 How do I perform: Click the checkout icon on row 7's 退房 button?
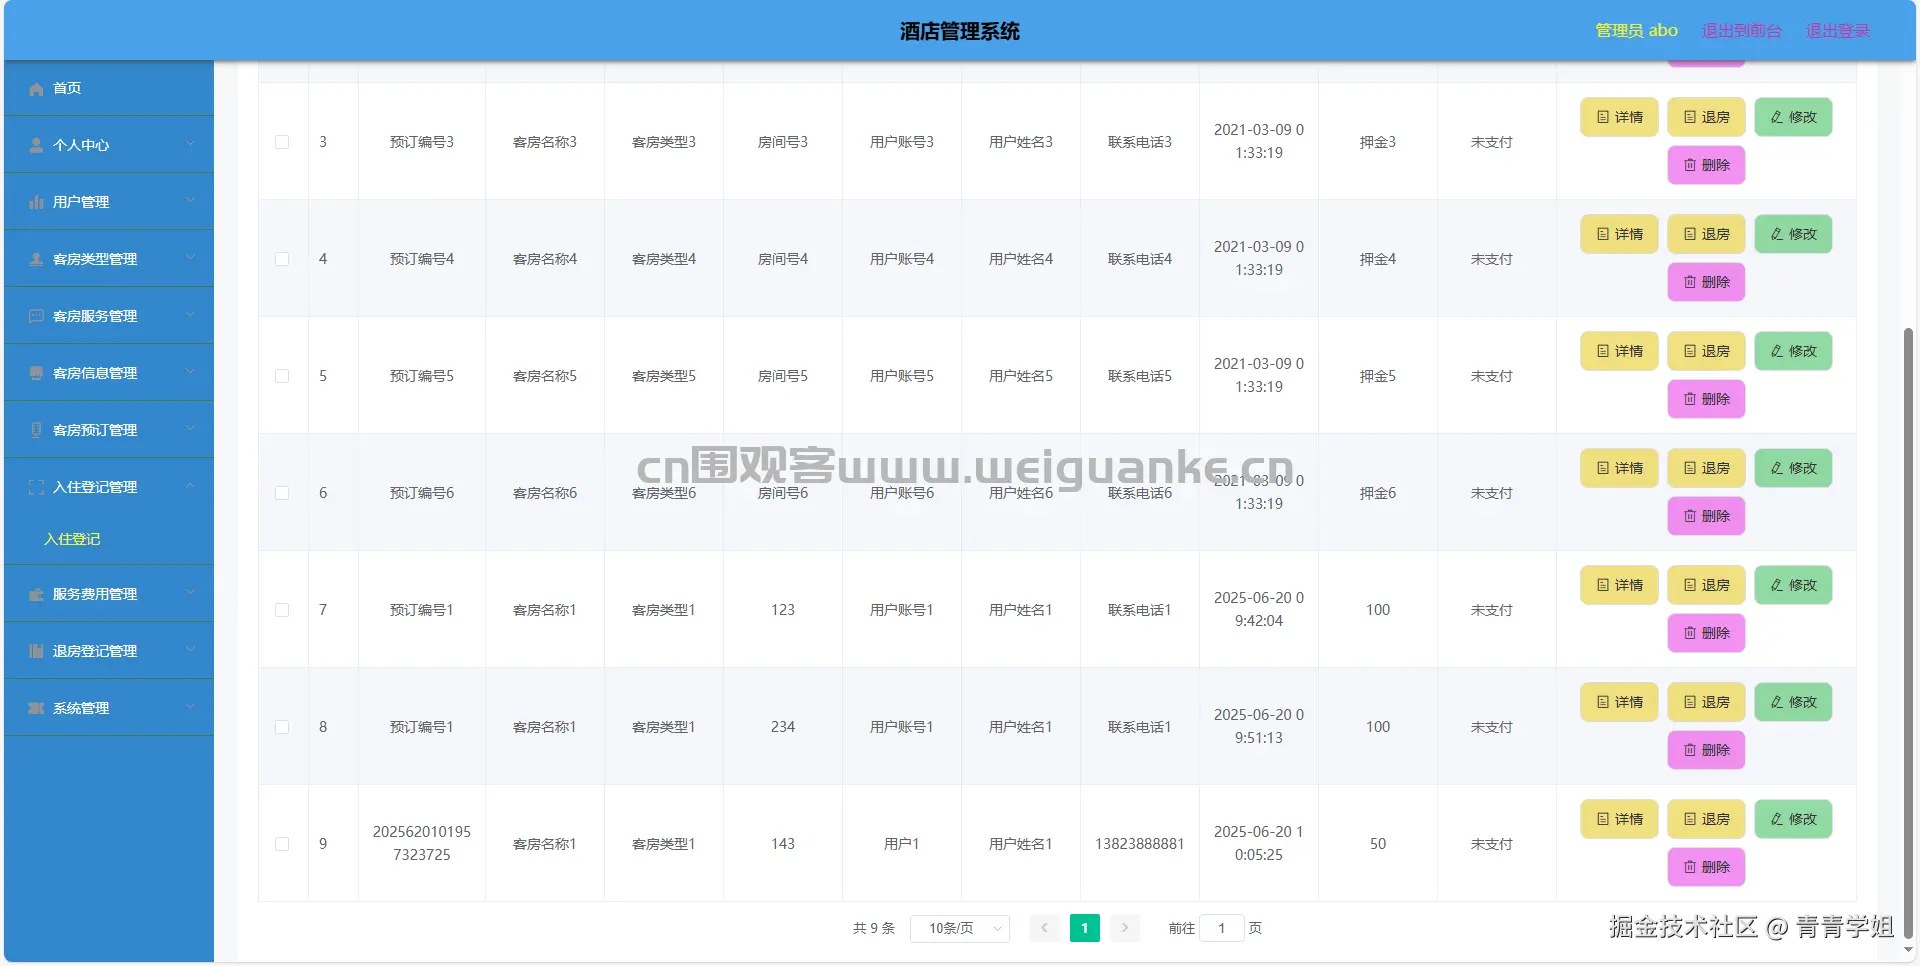(x=1688, y=585)
